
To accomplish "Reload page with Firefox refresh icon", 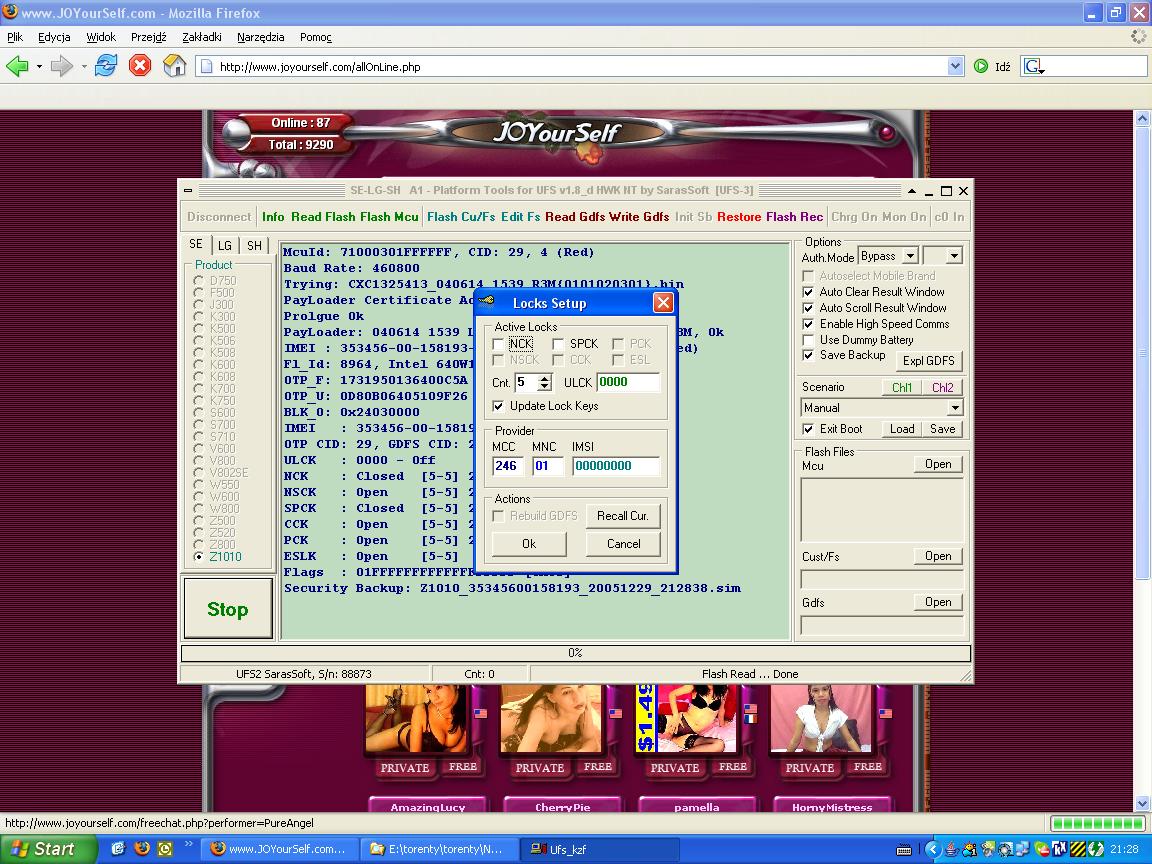I will pyautogui.click(x=106, y=66).
